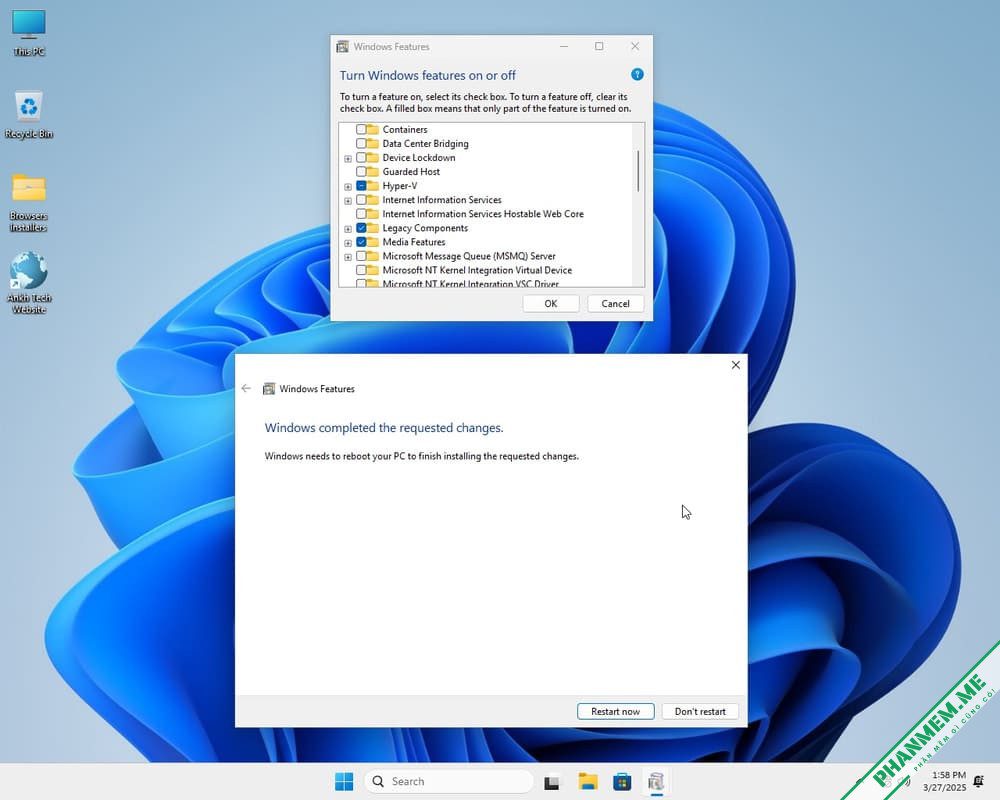Open File Explorer from the taskbar

click(x=587, y=781)
